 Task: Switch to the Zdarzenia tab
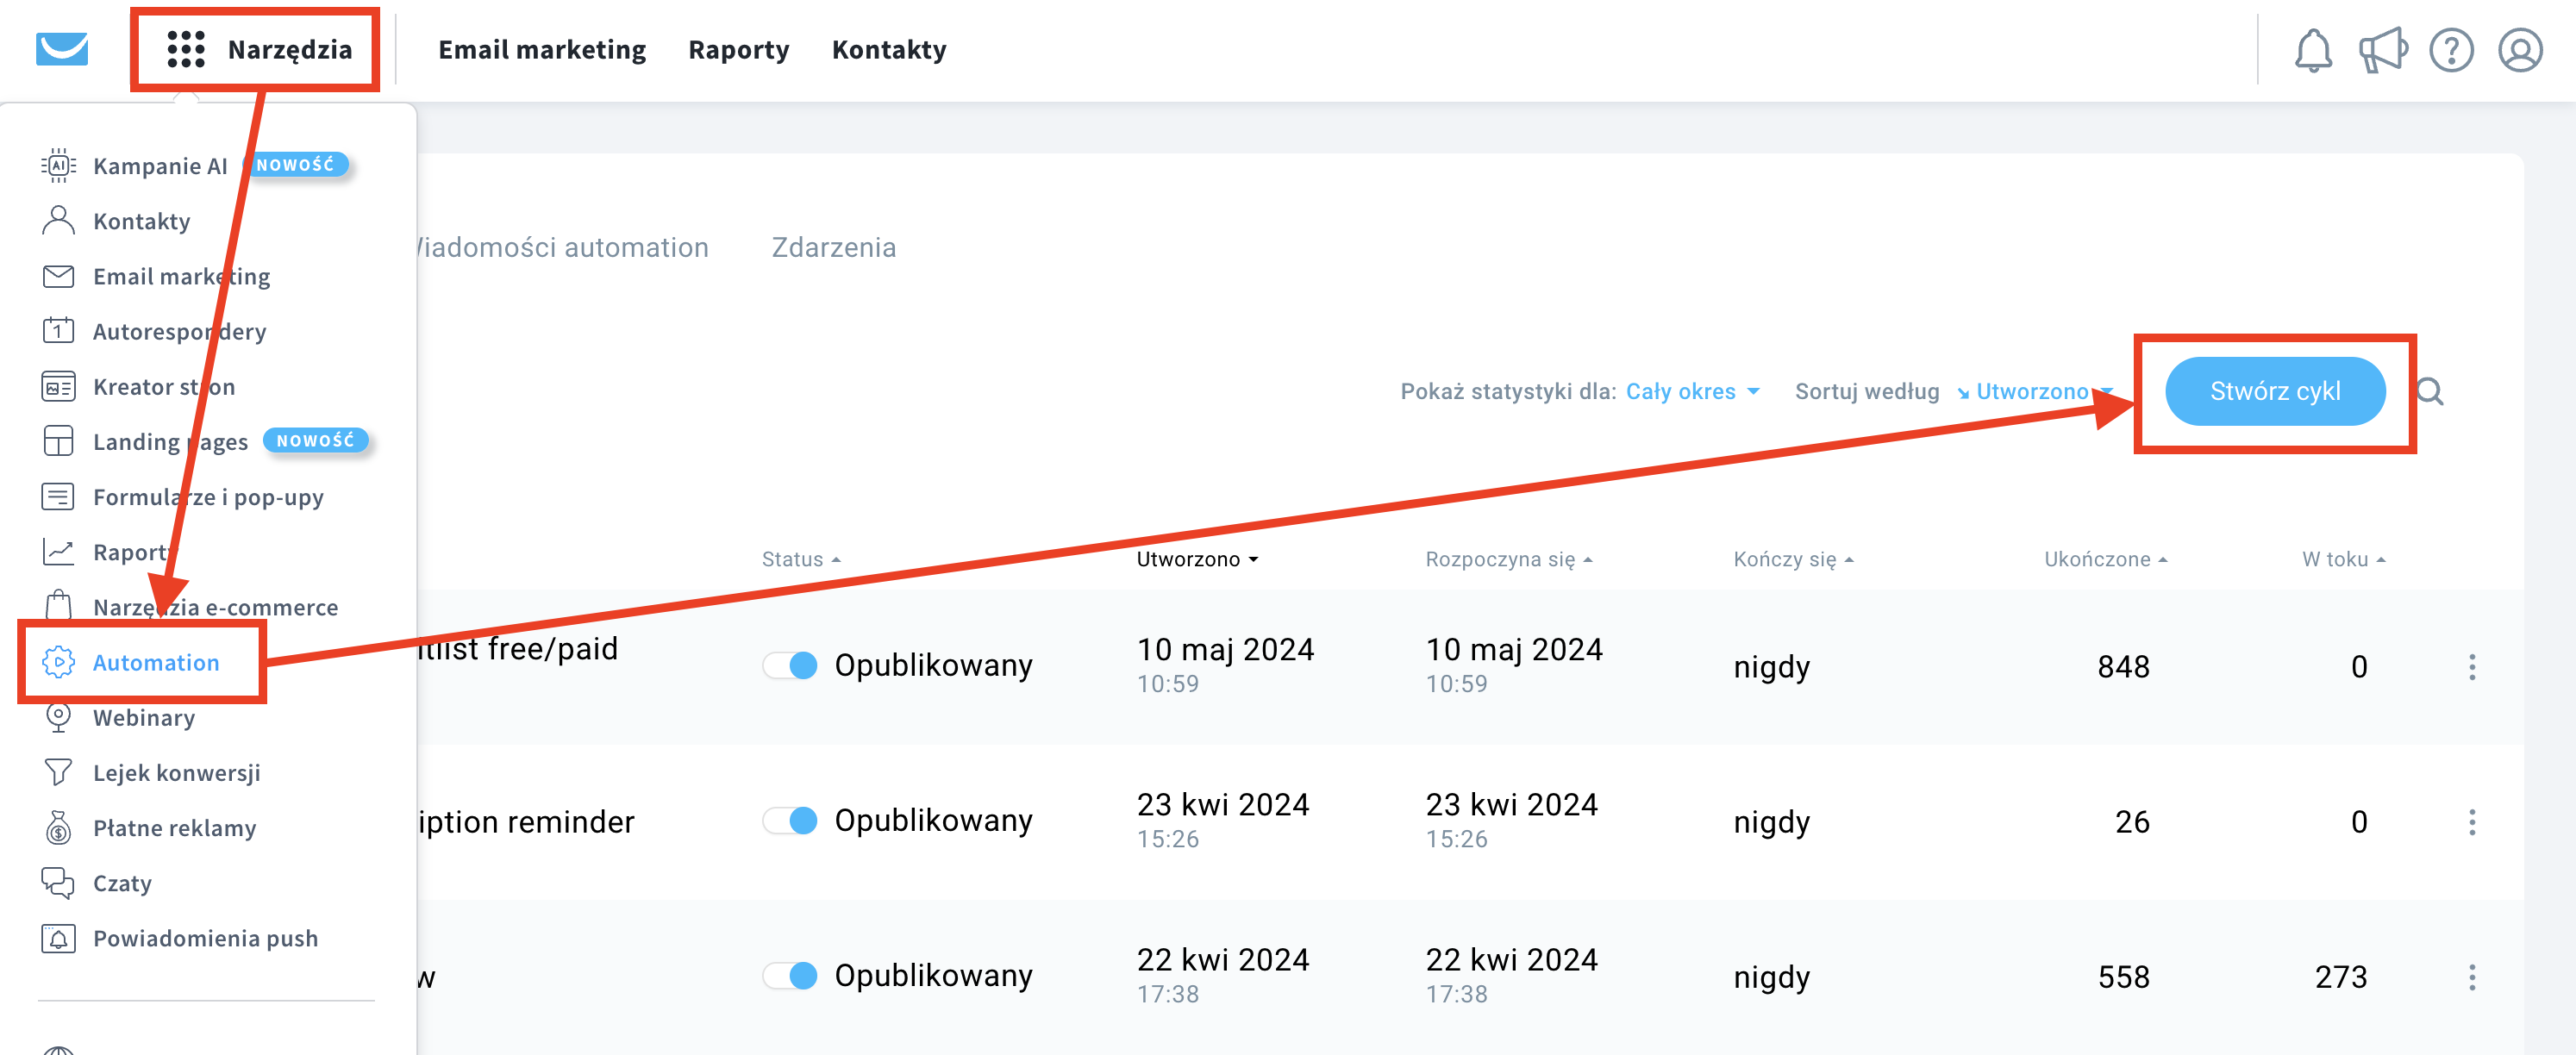coord(834,247)
